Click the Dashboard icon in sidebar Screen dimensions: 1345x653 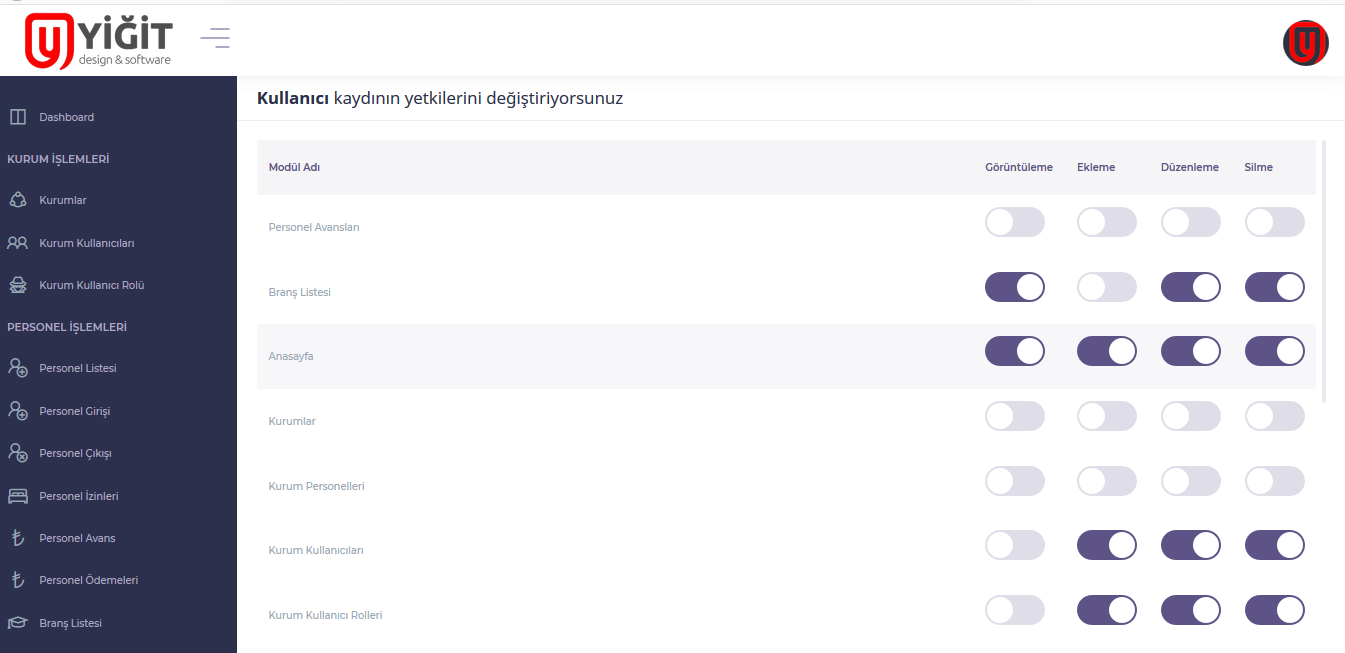(x=17, y=117)
